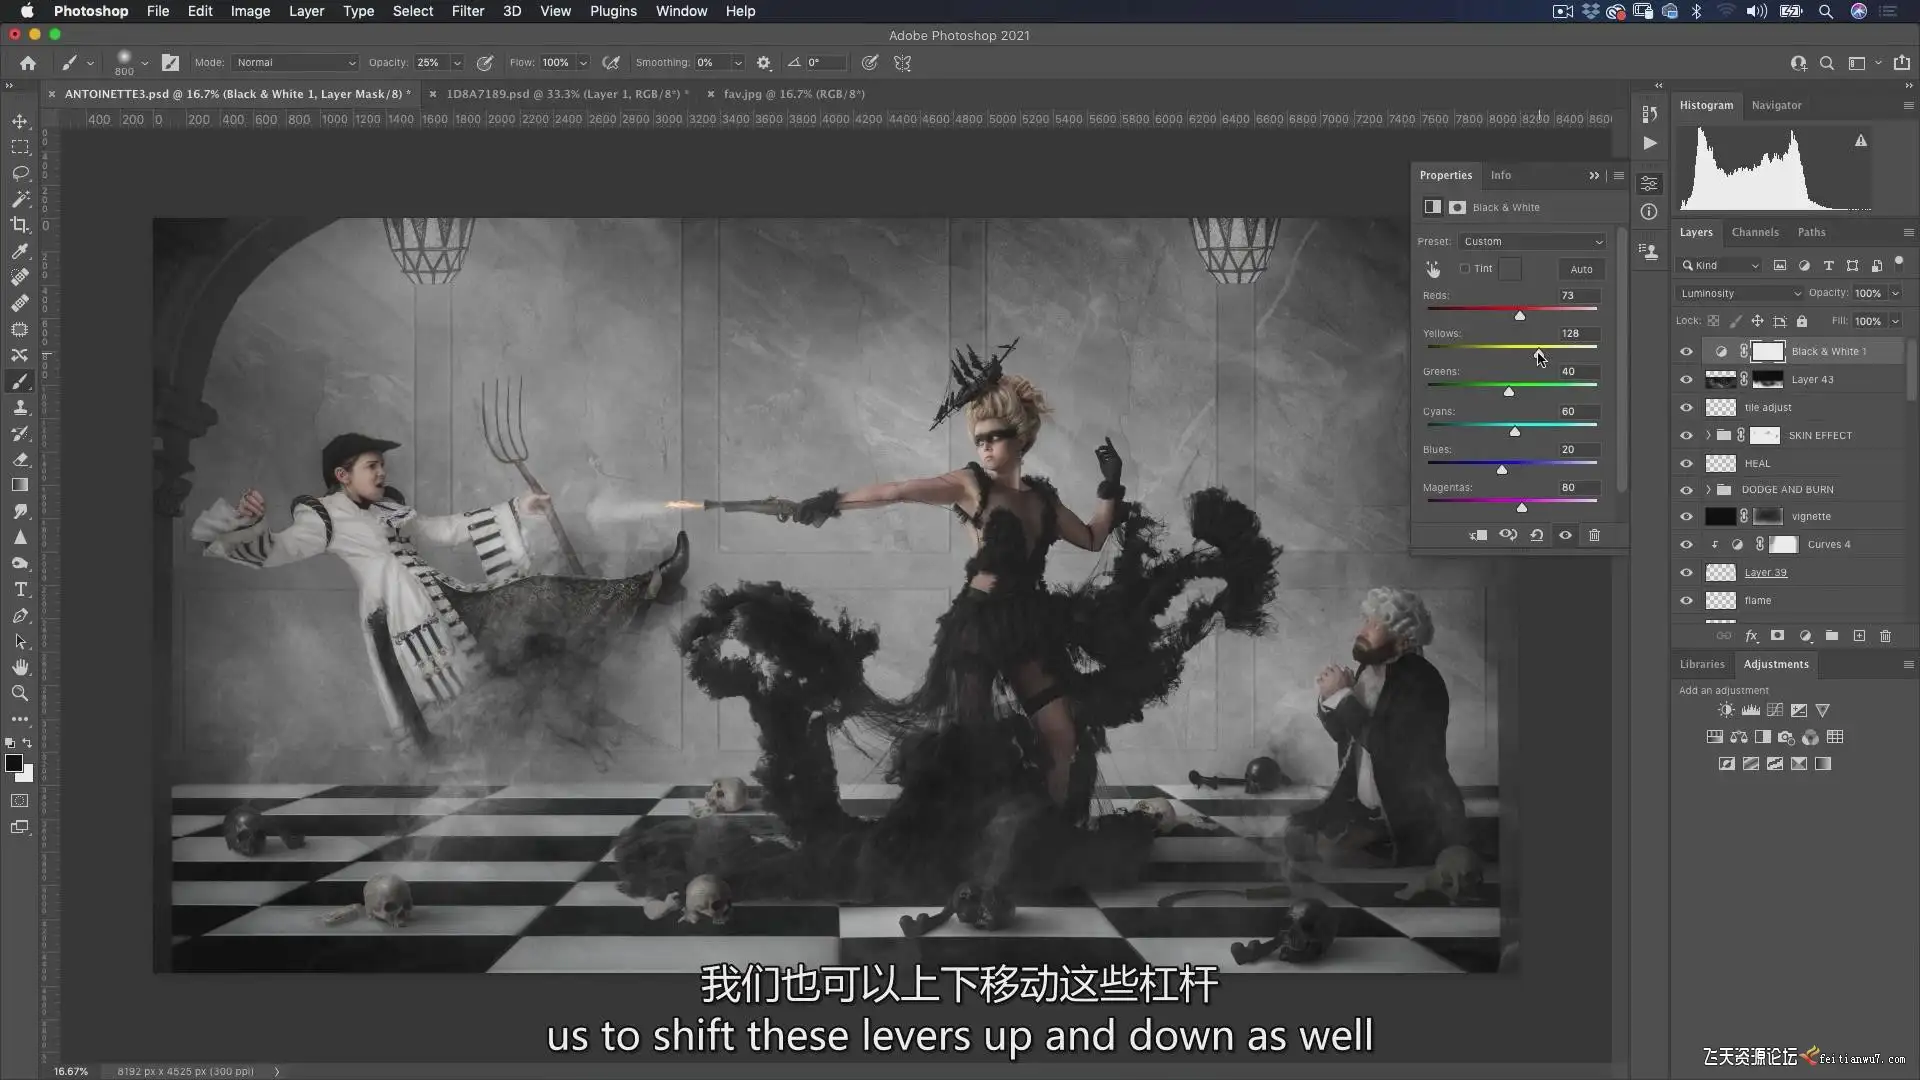Add a Hue/Saturation adjustment
Viewport: 1920px width, 1080px height.
[x=1715, y=737]
